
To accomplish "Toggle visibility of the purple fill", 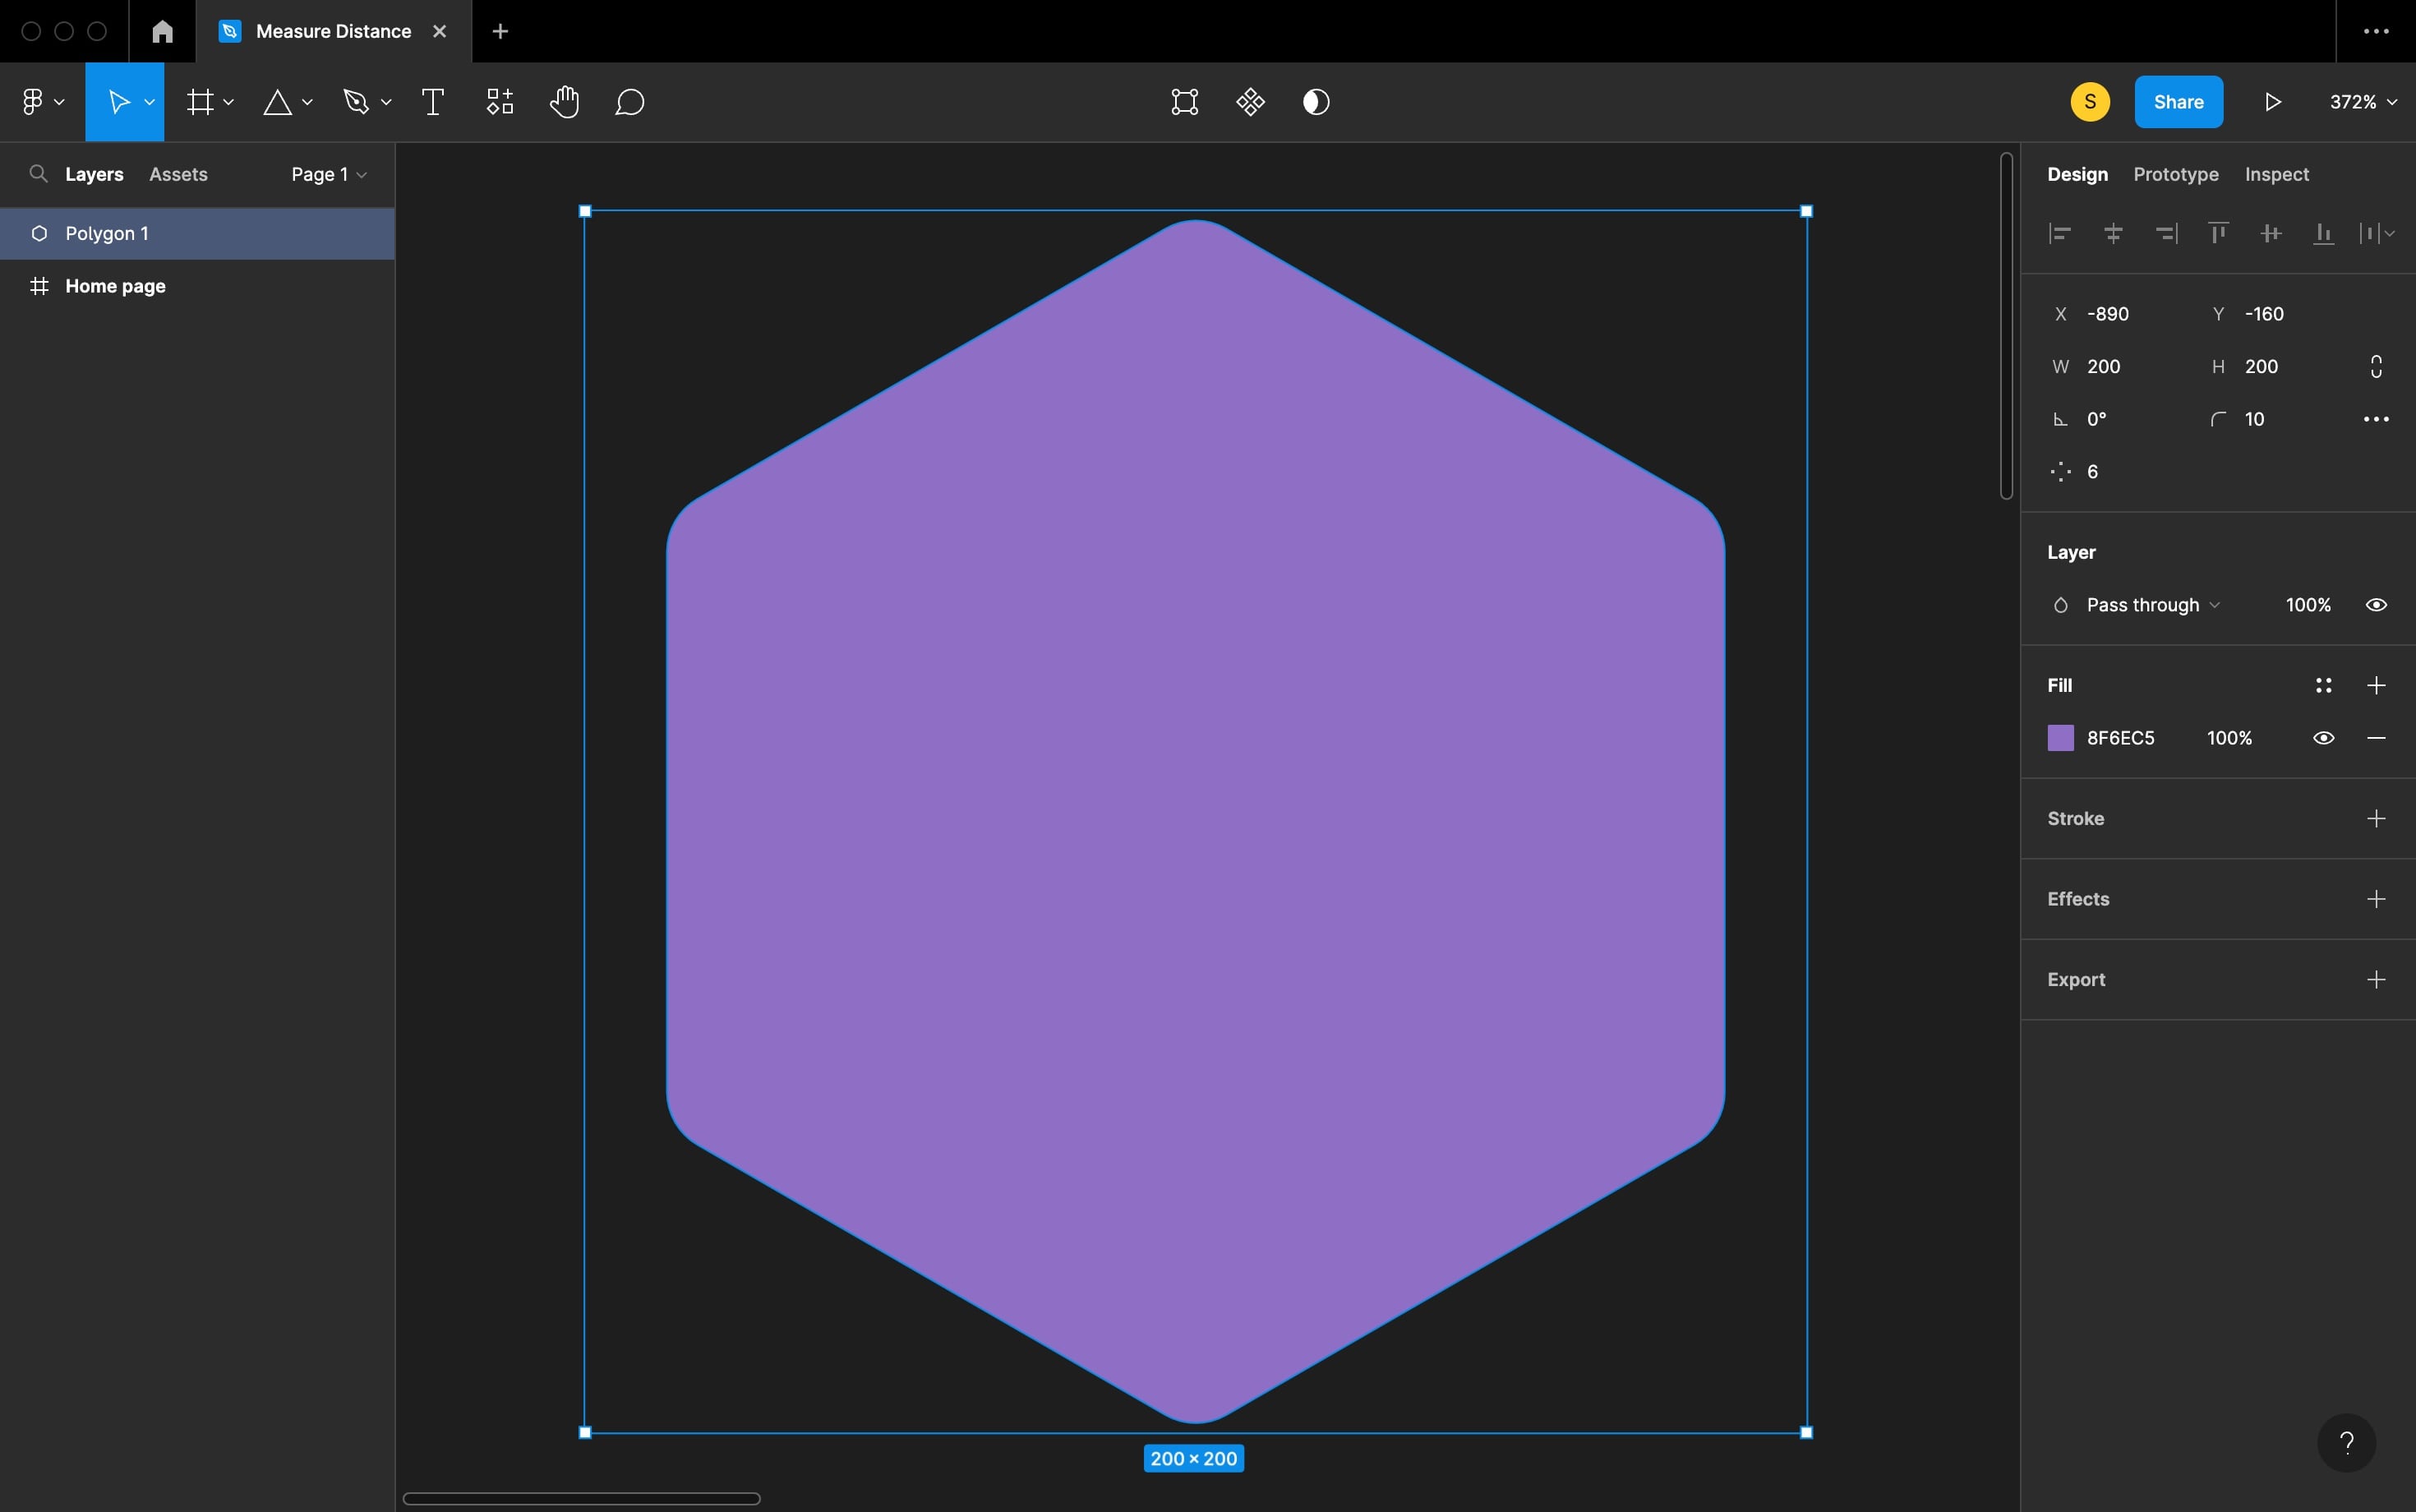I will [x=2323, y=738].
